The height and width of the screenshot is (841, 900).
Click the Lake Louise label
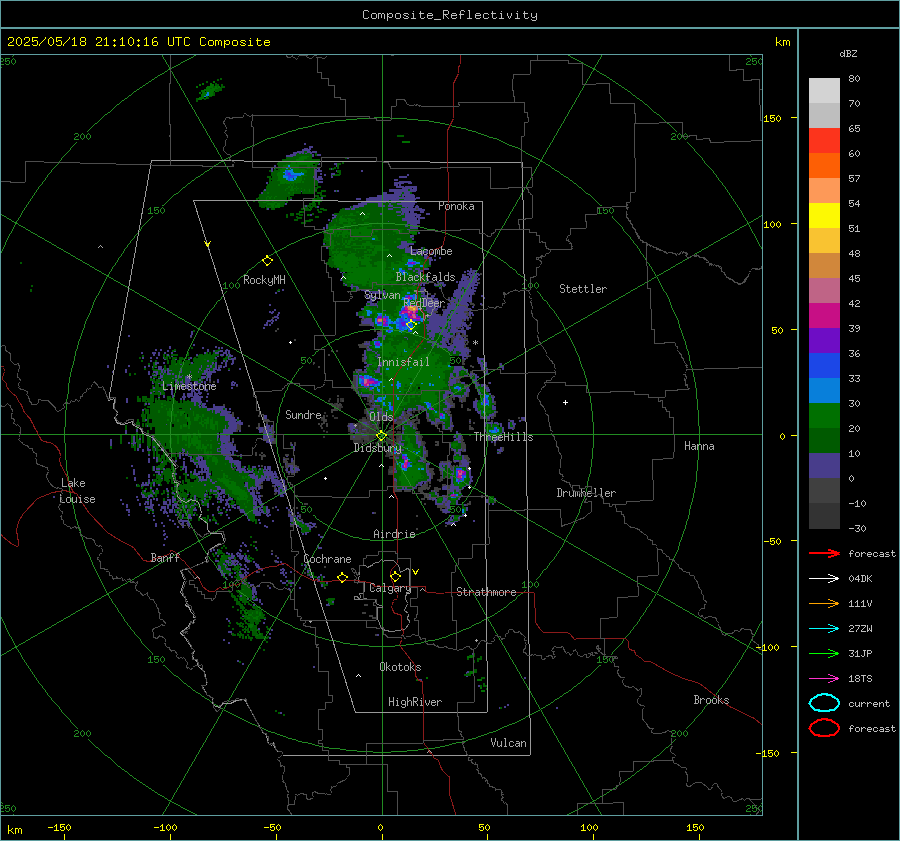(x=77, y=491)
